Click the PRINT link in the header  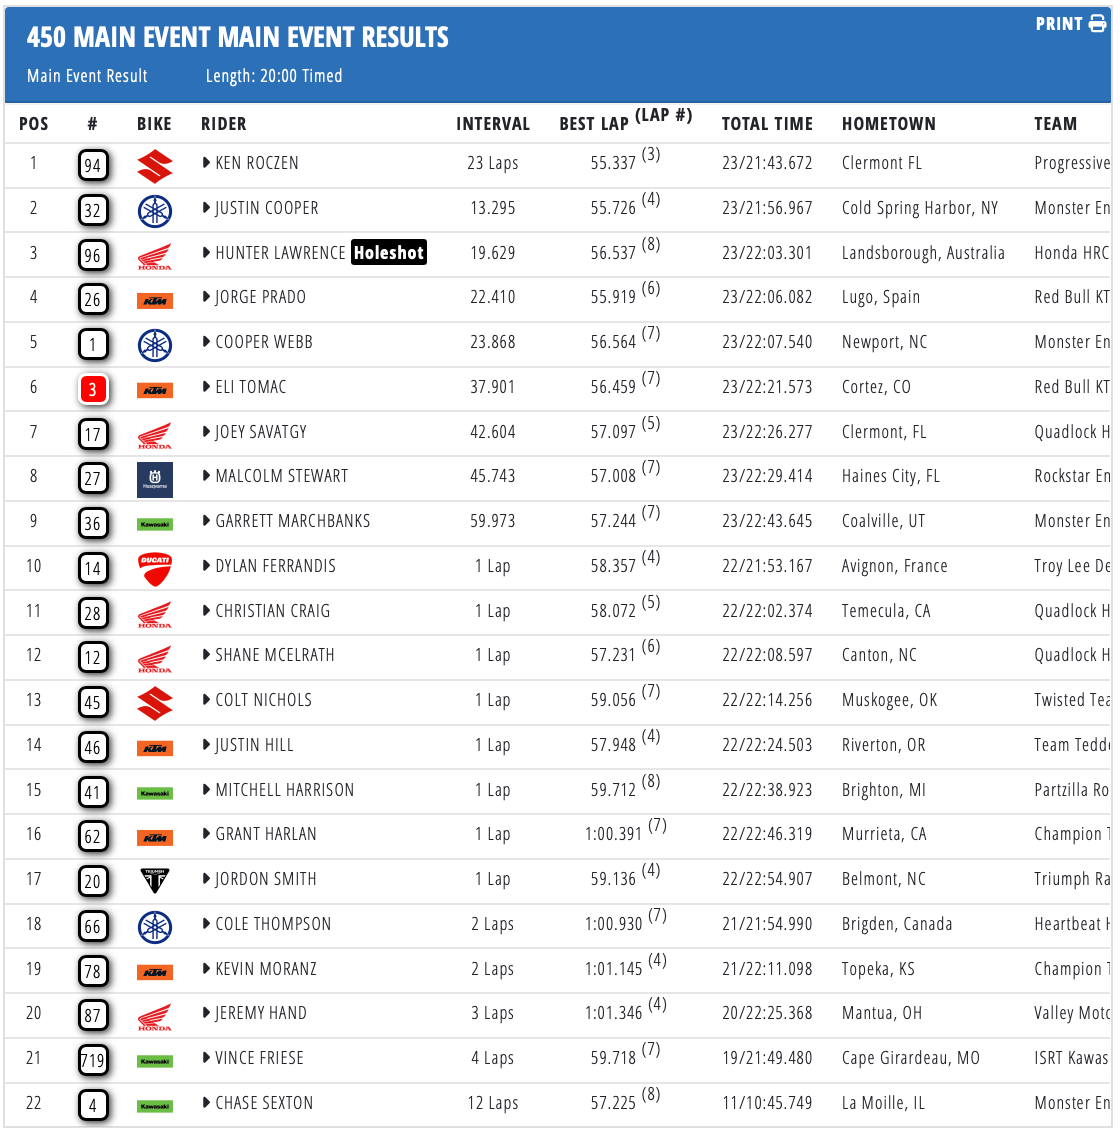coord(1059,24)
